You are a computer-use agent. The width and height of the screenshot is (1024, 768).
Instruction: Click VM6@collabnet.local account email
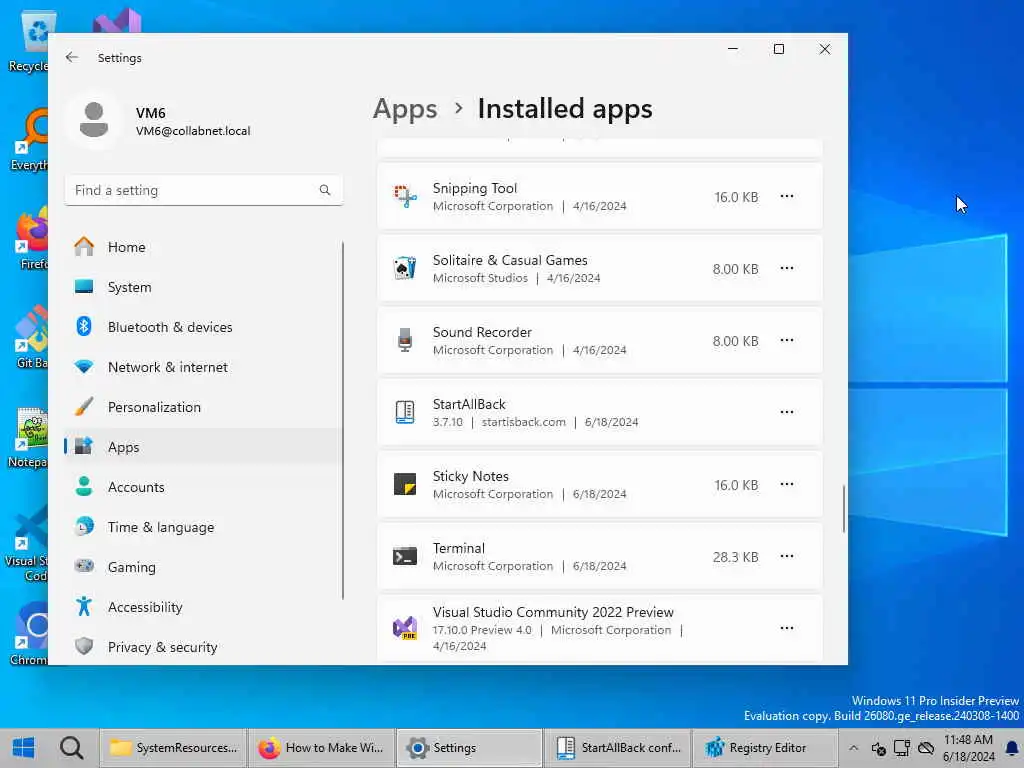[193, 131]
